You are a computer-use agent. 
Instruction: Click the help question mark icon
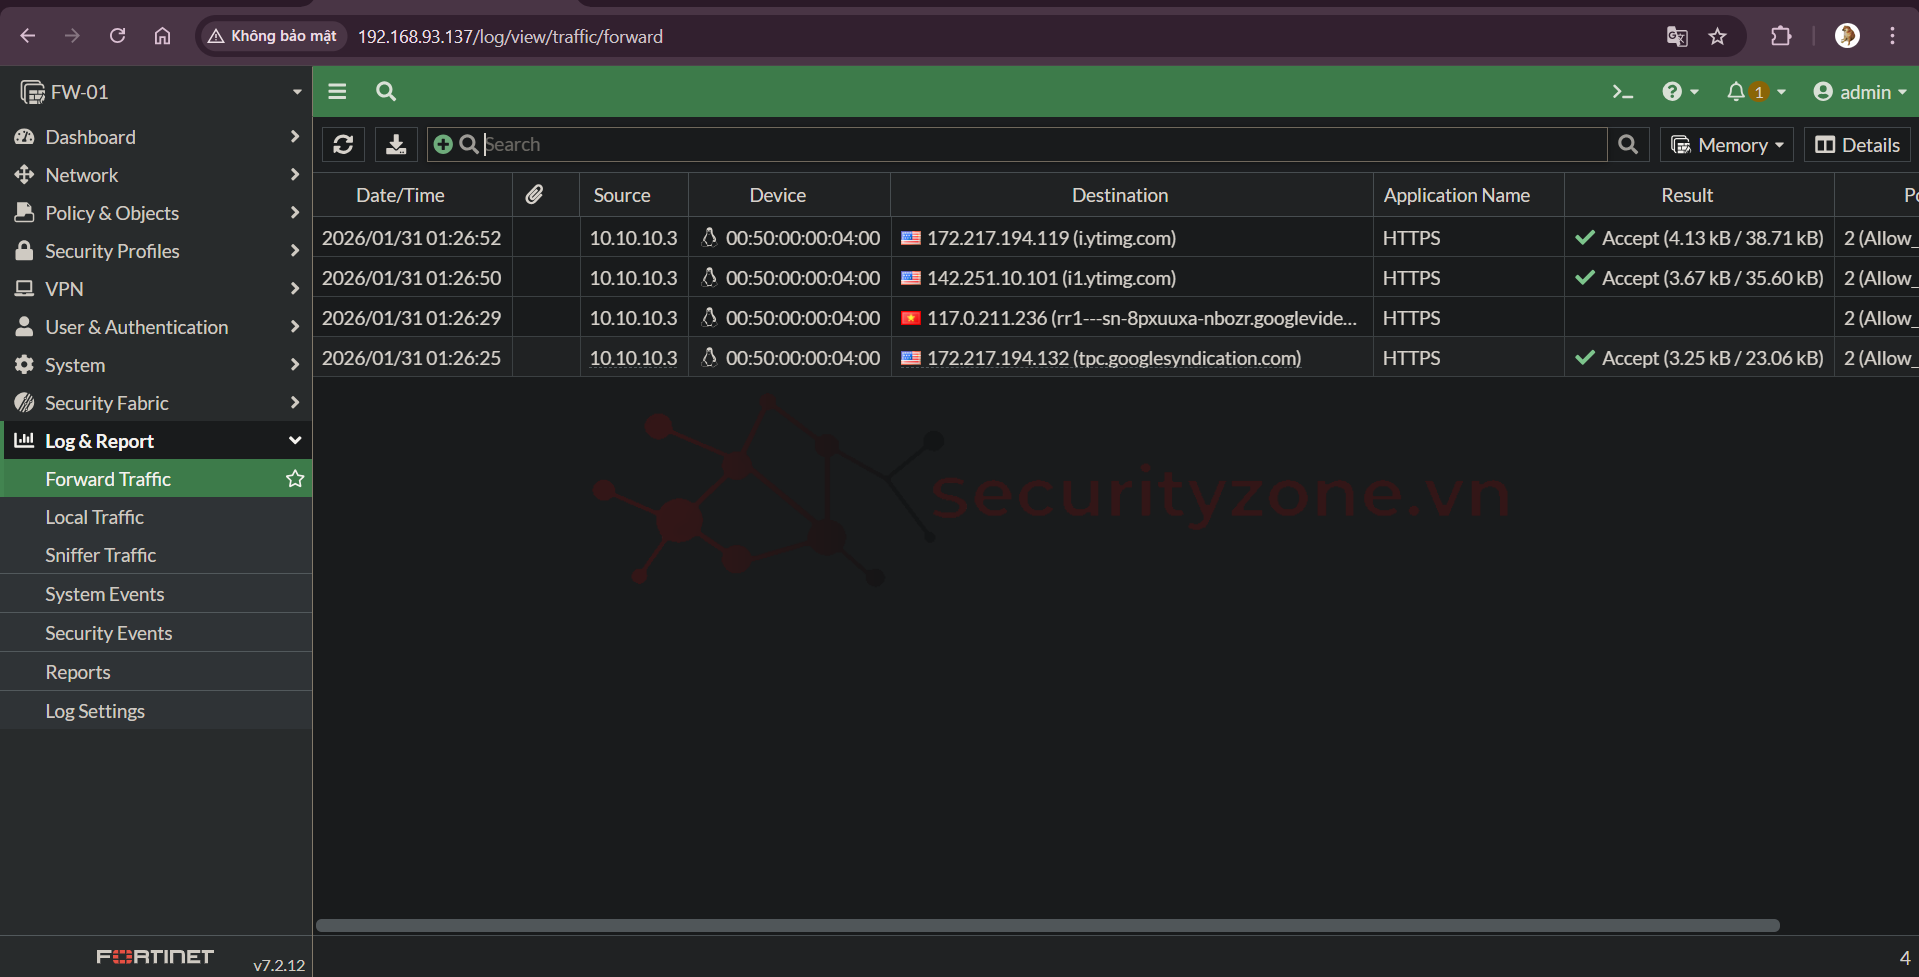[1672, 92]
